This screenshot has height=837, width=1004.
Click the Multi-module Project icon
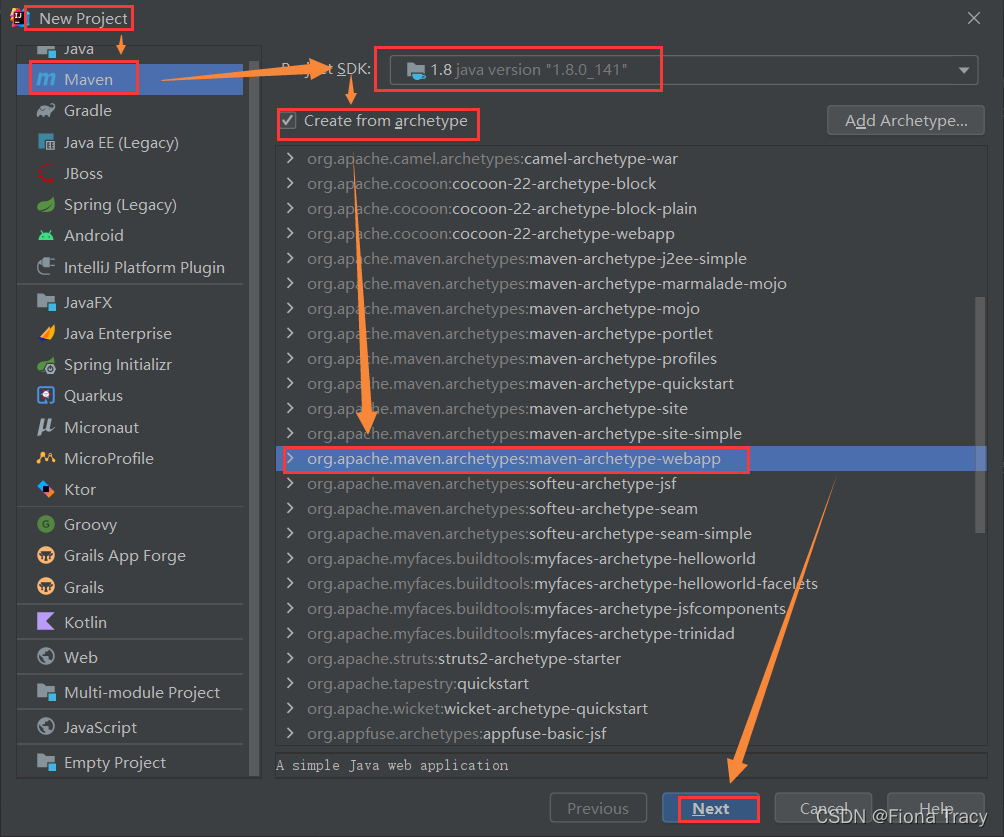[x=46, y=692]
